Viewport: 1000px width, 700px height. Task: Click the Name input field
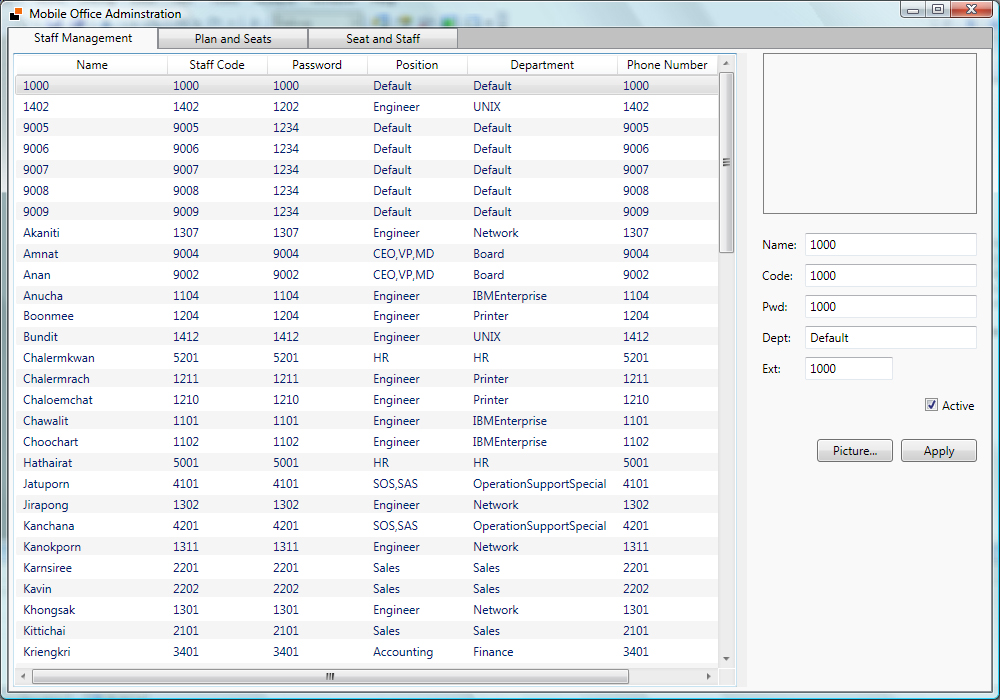point(890,245)
